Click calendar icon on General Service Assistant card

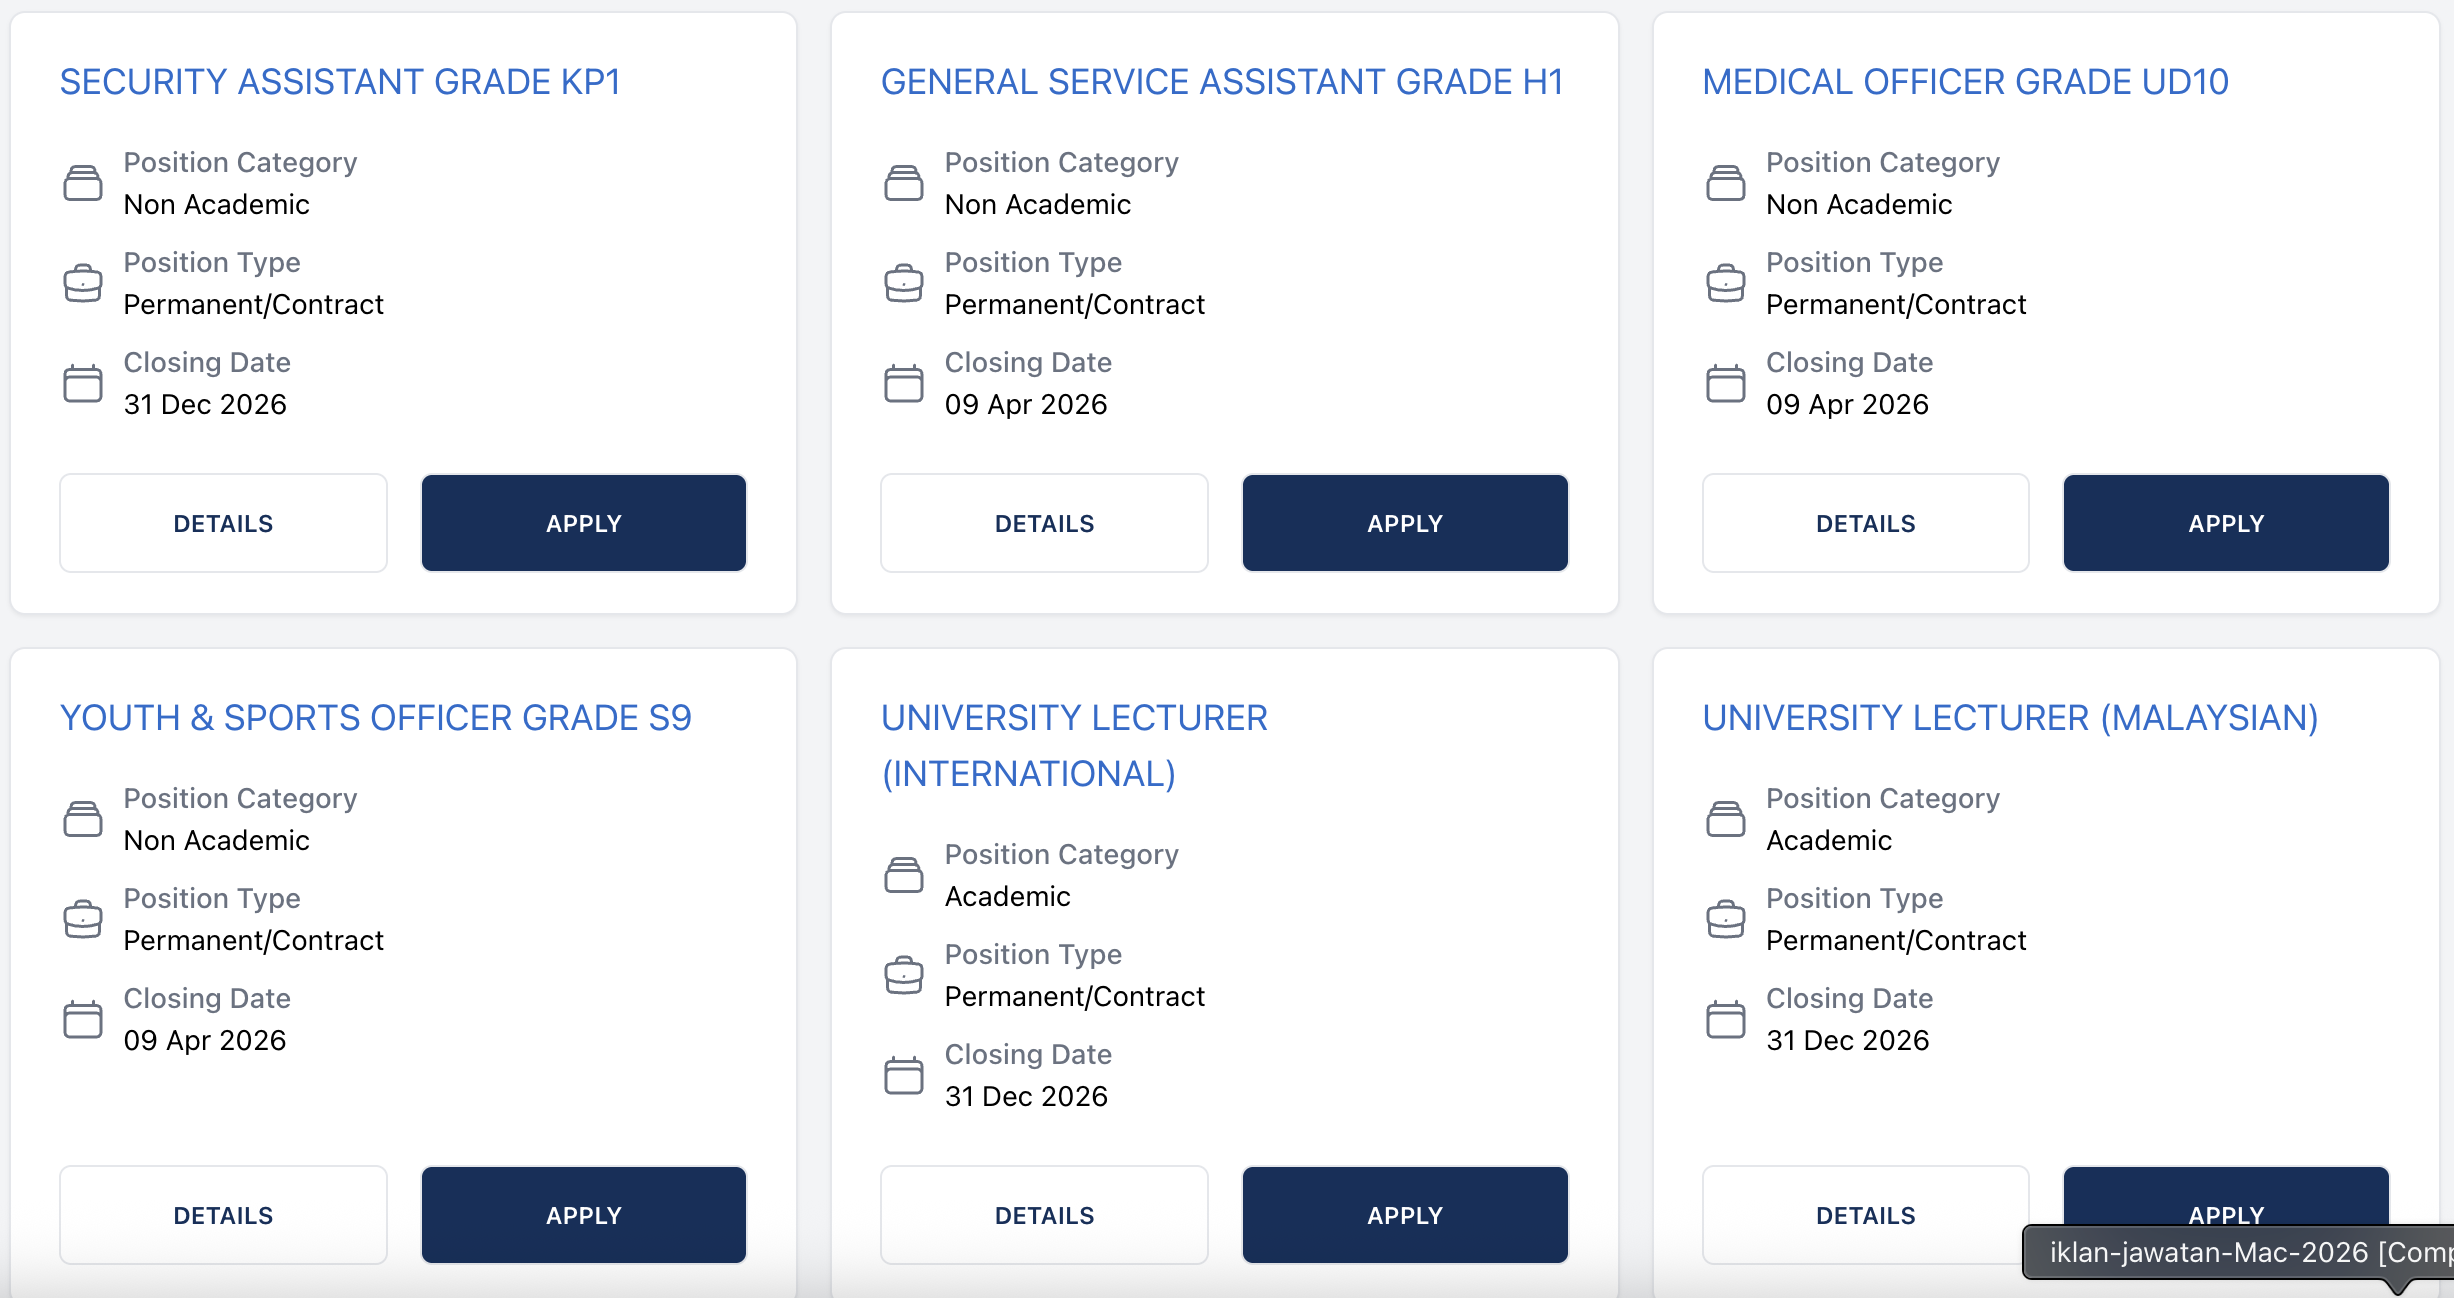(904, 383)
